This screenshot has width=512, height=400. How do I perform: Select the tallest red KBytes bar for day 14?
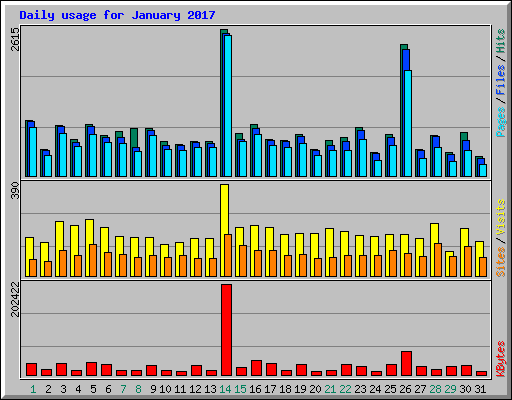[x=227, y=330]
